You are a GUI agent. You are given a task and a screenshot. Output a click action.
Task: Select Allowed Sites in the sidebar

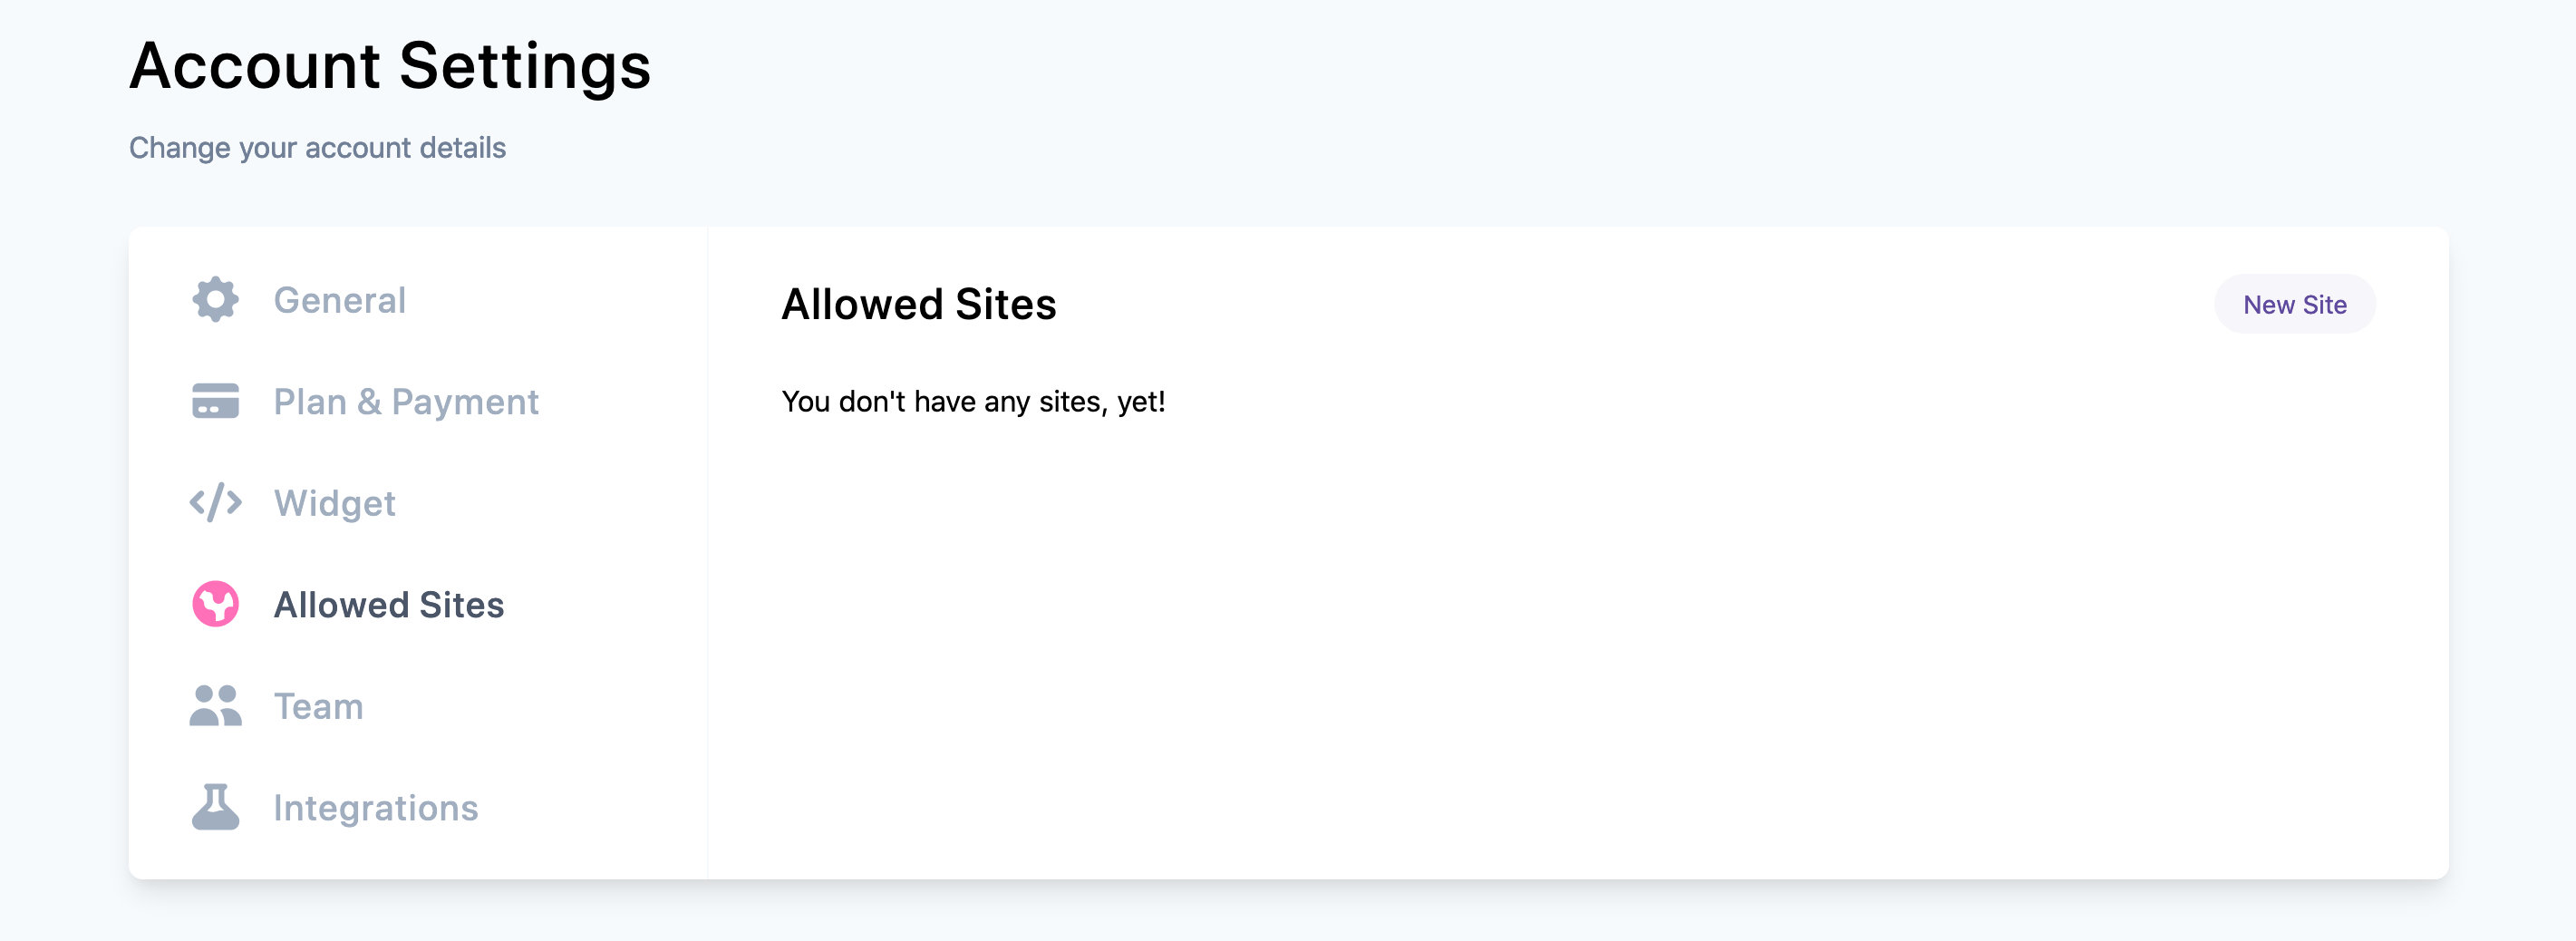coord(388,604)
